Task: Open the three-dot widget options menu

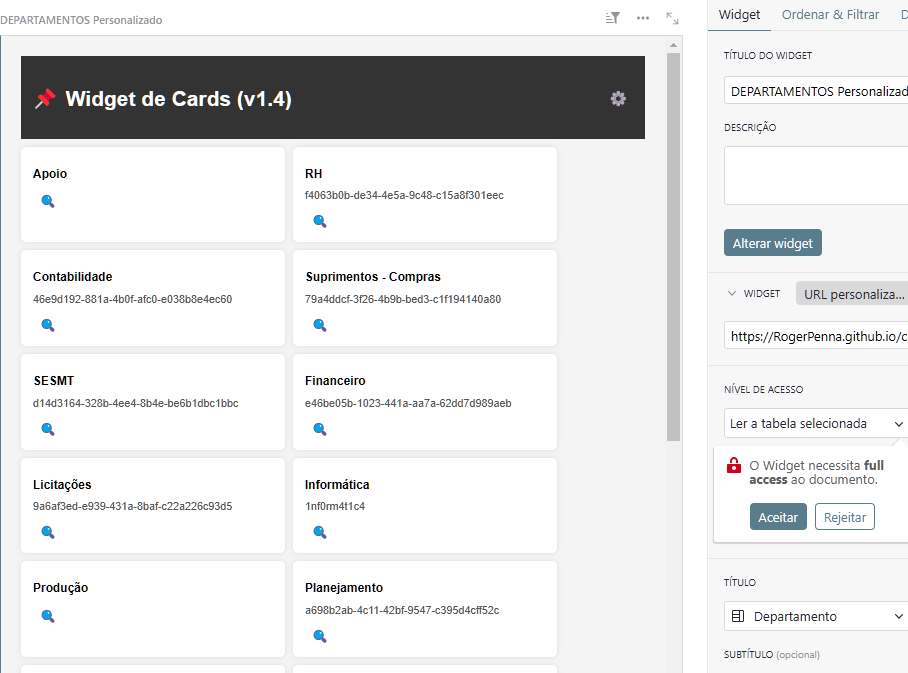Action: [x=643, y=18]
